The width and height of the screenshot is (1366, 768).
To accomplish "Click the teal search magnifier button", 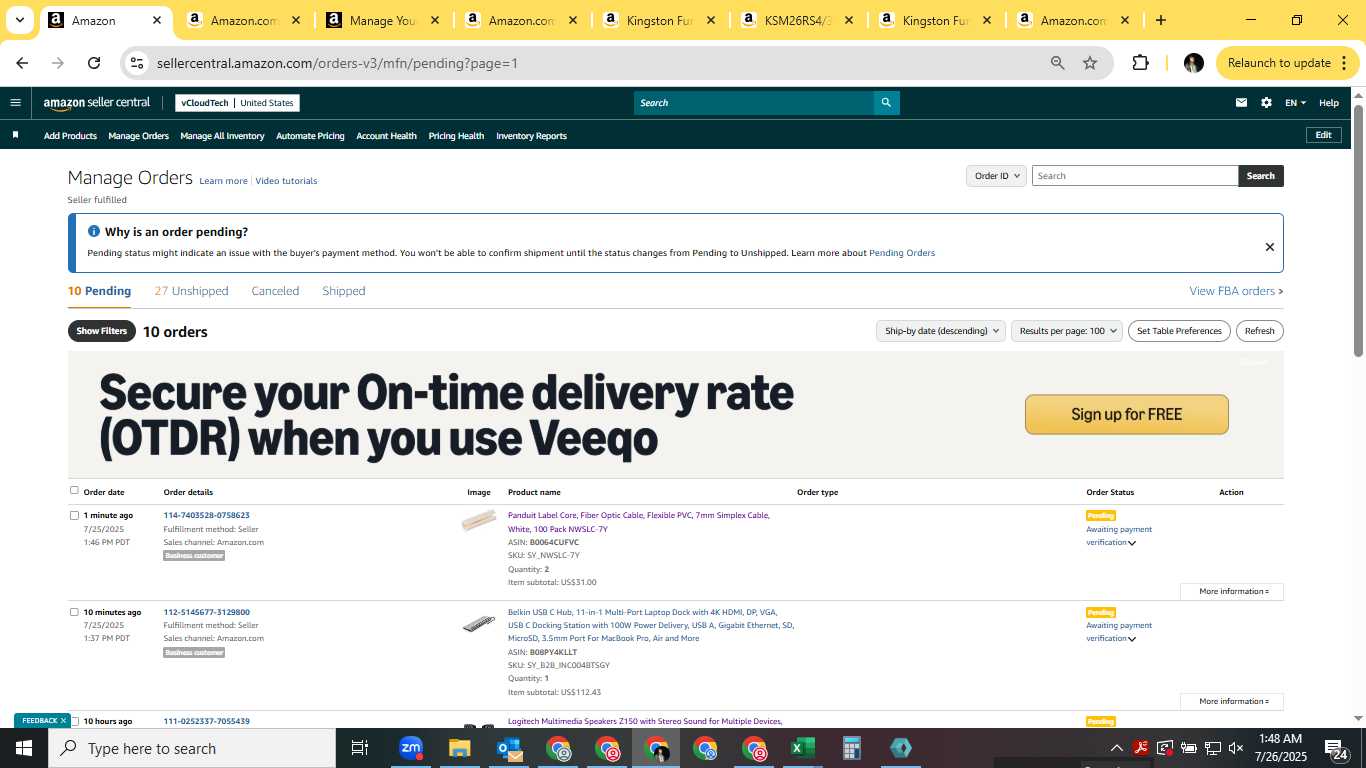I will pos(886,102).
